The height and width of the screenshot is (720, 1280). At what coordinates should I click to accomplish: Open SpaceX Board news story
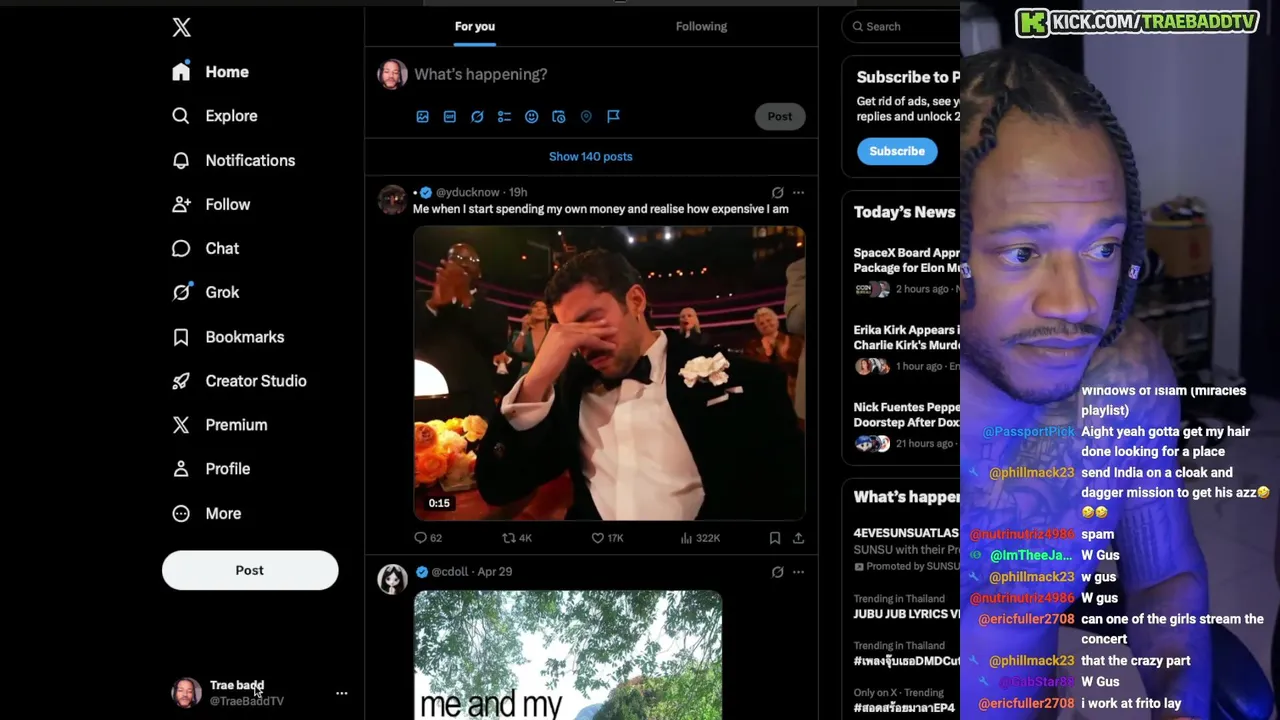(906, 270)
